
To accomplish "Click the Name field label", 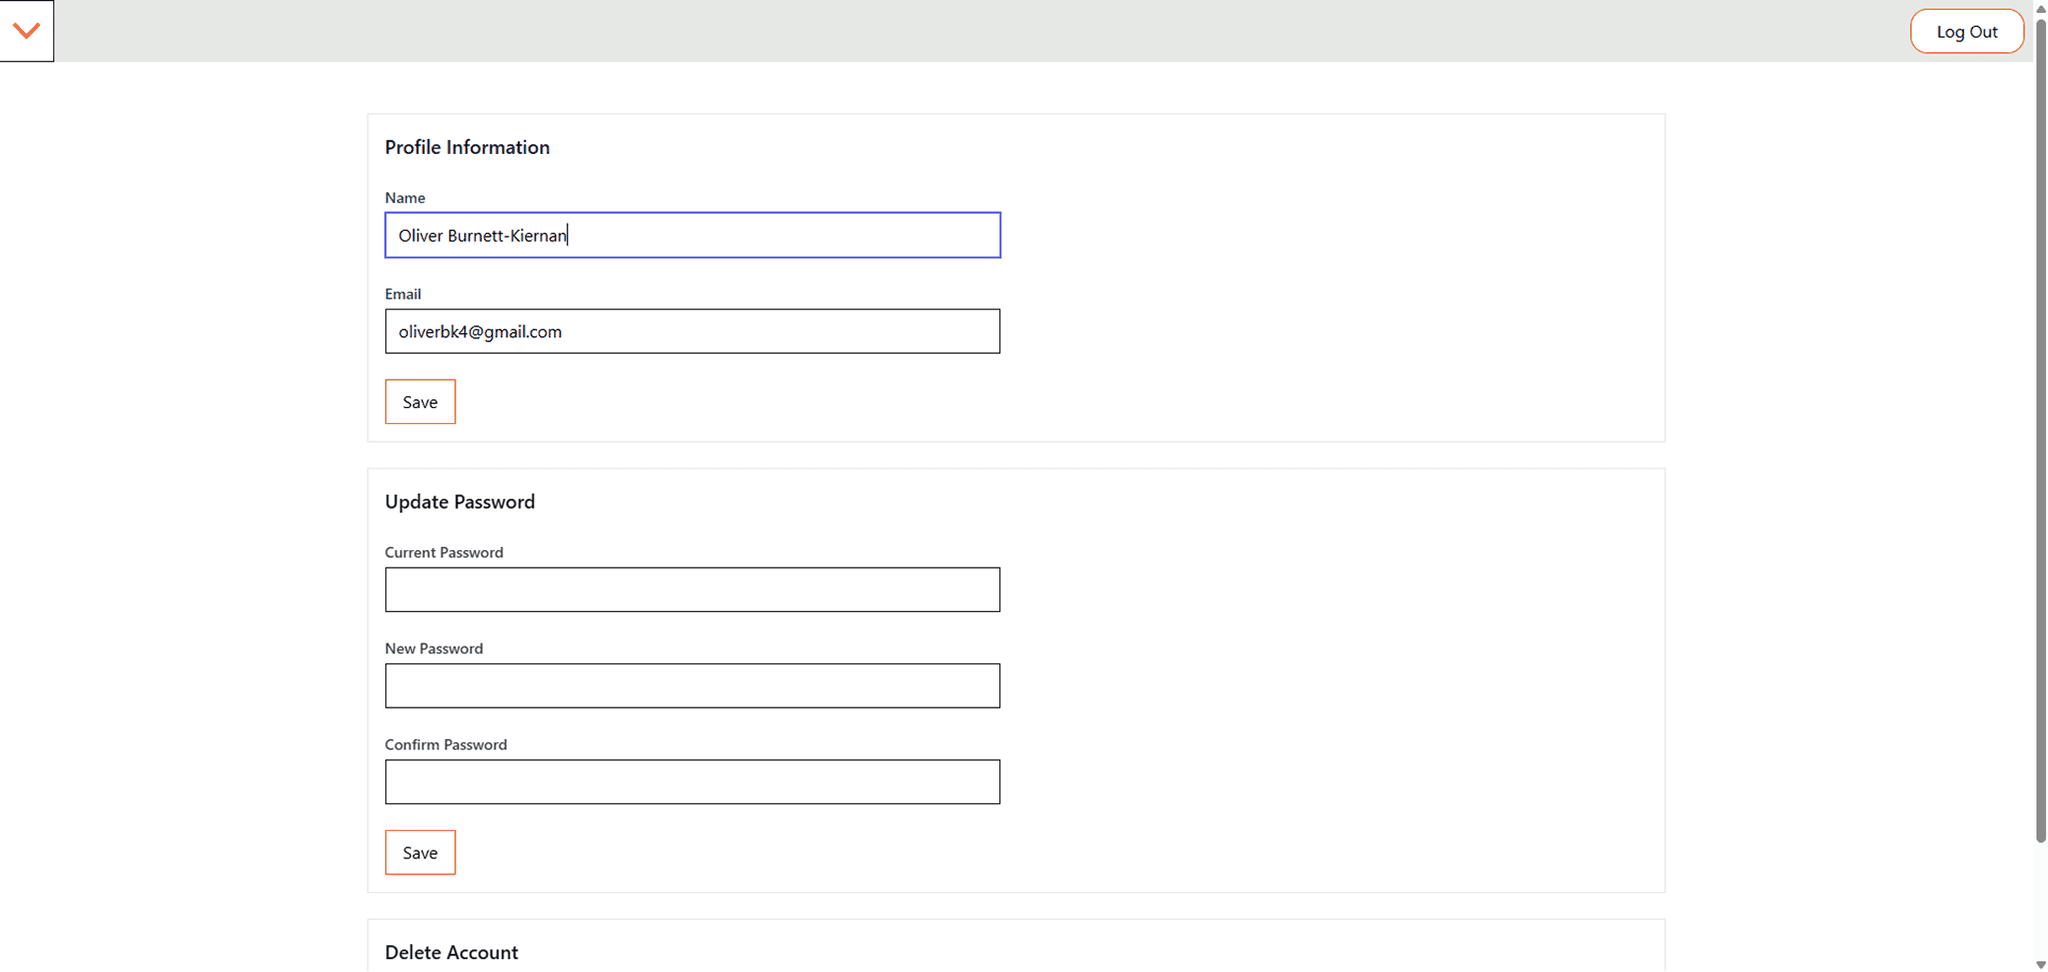I will coord(405,198).
